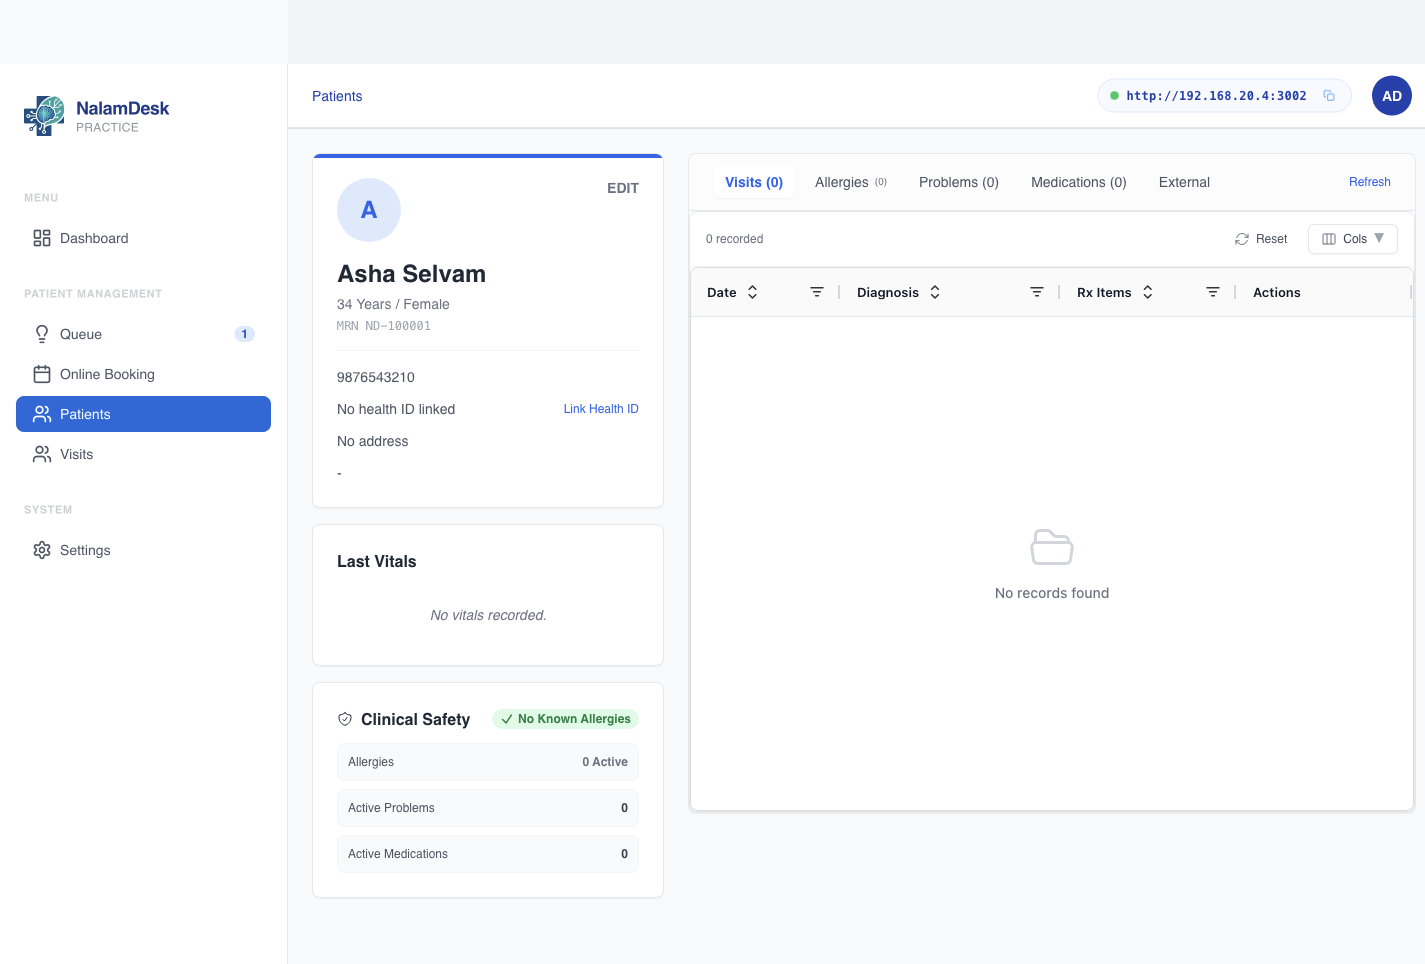1425x964 pixels.
Task: Click the Clinical Safety shield icon
Action: pos(345,719)
